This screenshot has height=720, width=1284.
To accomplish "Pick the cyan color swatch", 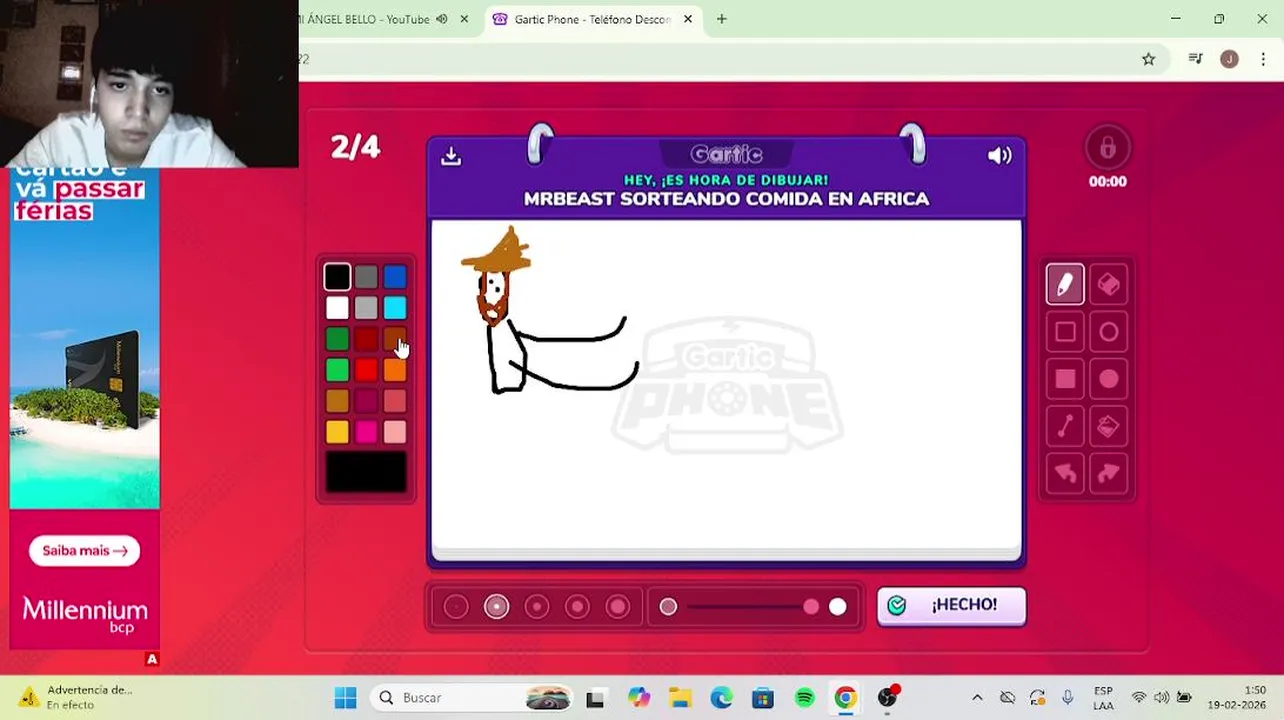I will pos(395,308).
